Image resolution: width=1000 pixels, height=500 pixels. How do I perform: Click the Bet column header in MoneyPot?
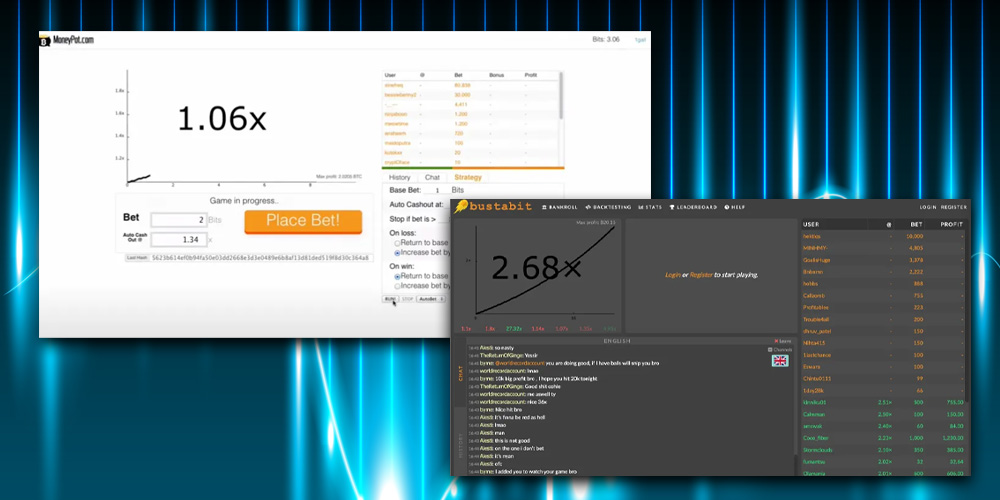point(458,75)
